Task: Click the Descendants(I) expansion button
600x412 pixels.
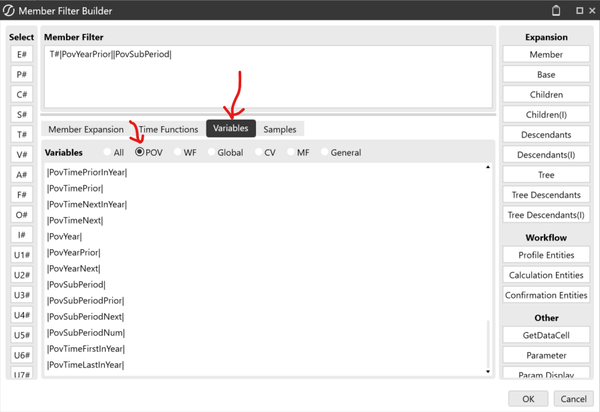Action: [x=546, y=155]
